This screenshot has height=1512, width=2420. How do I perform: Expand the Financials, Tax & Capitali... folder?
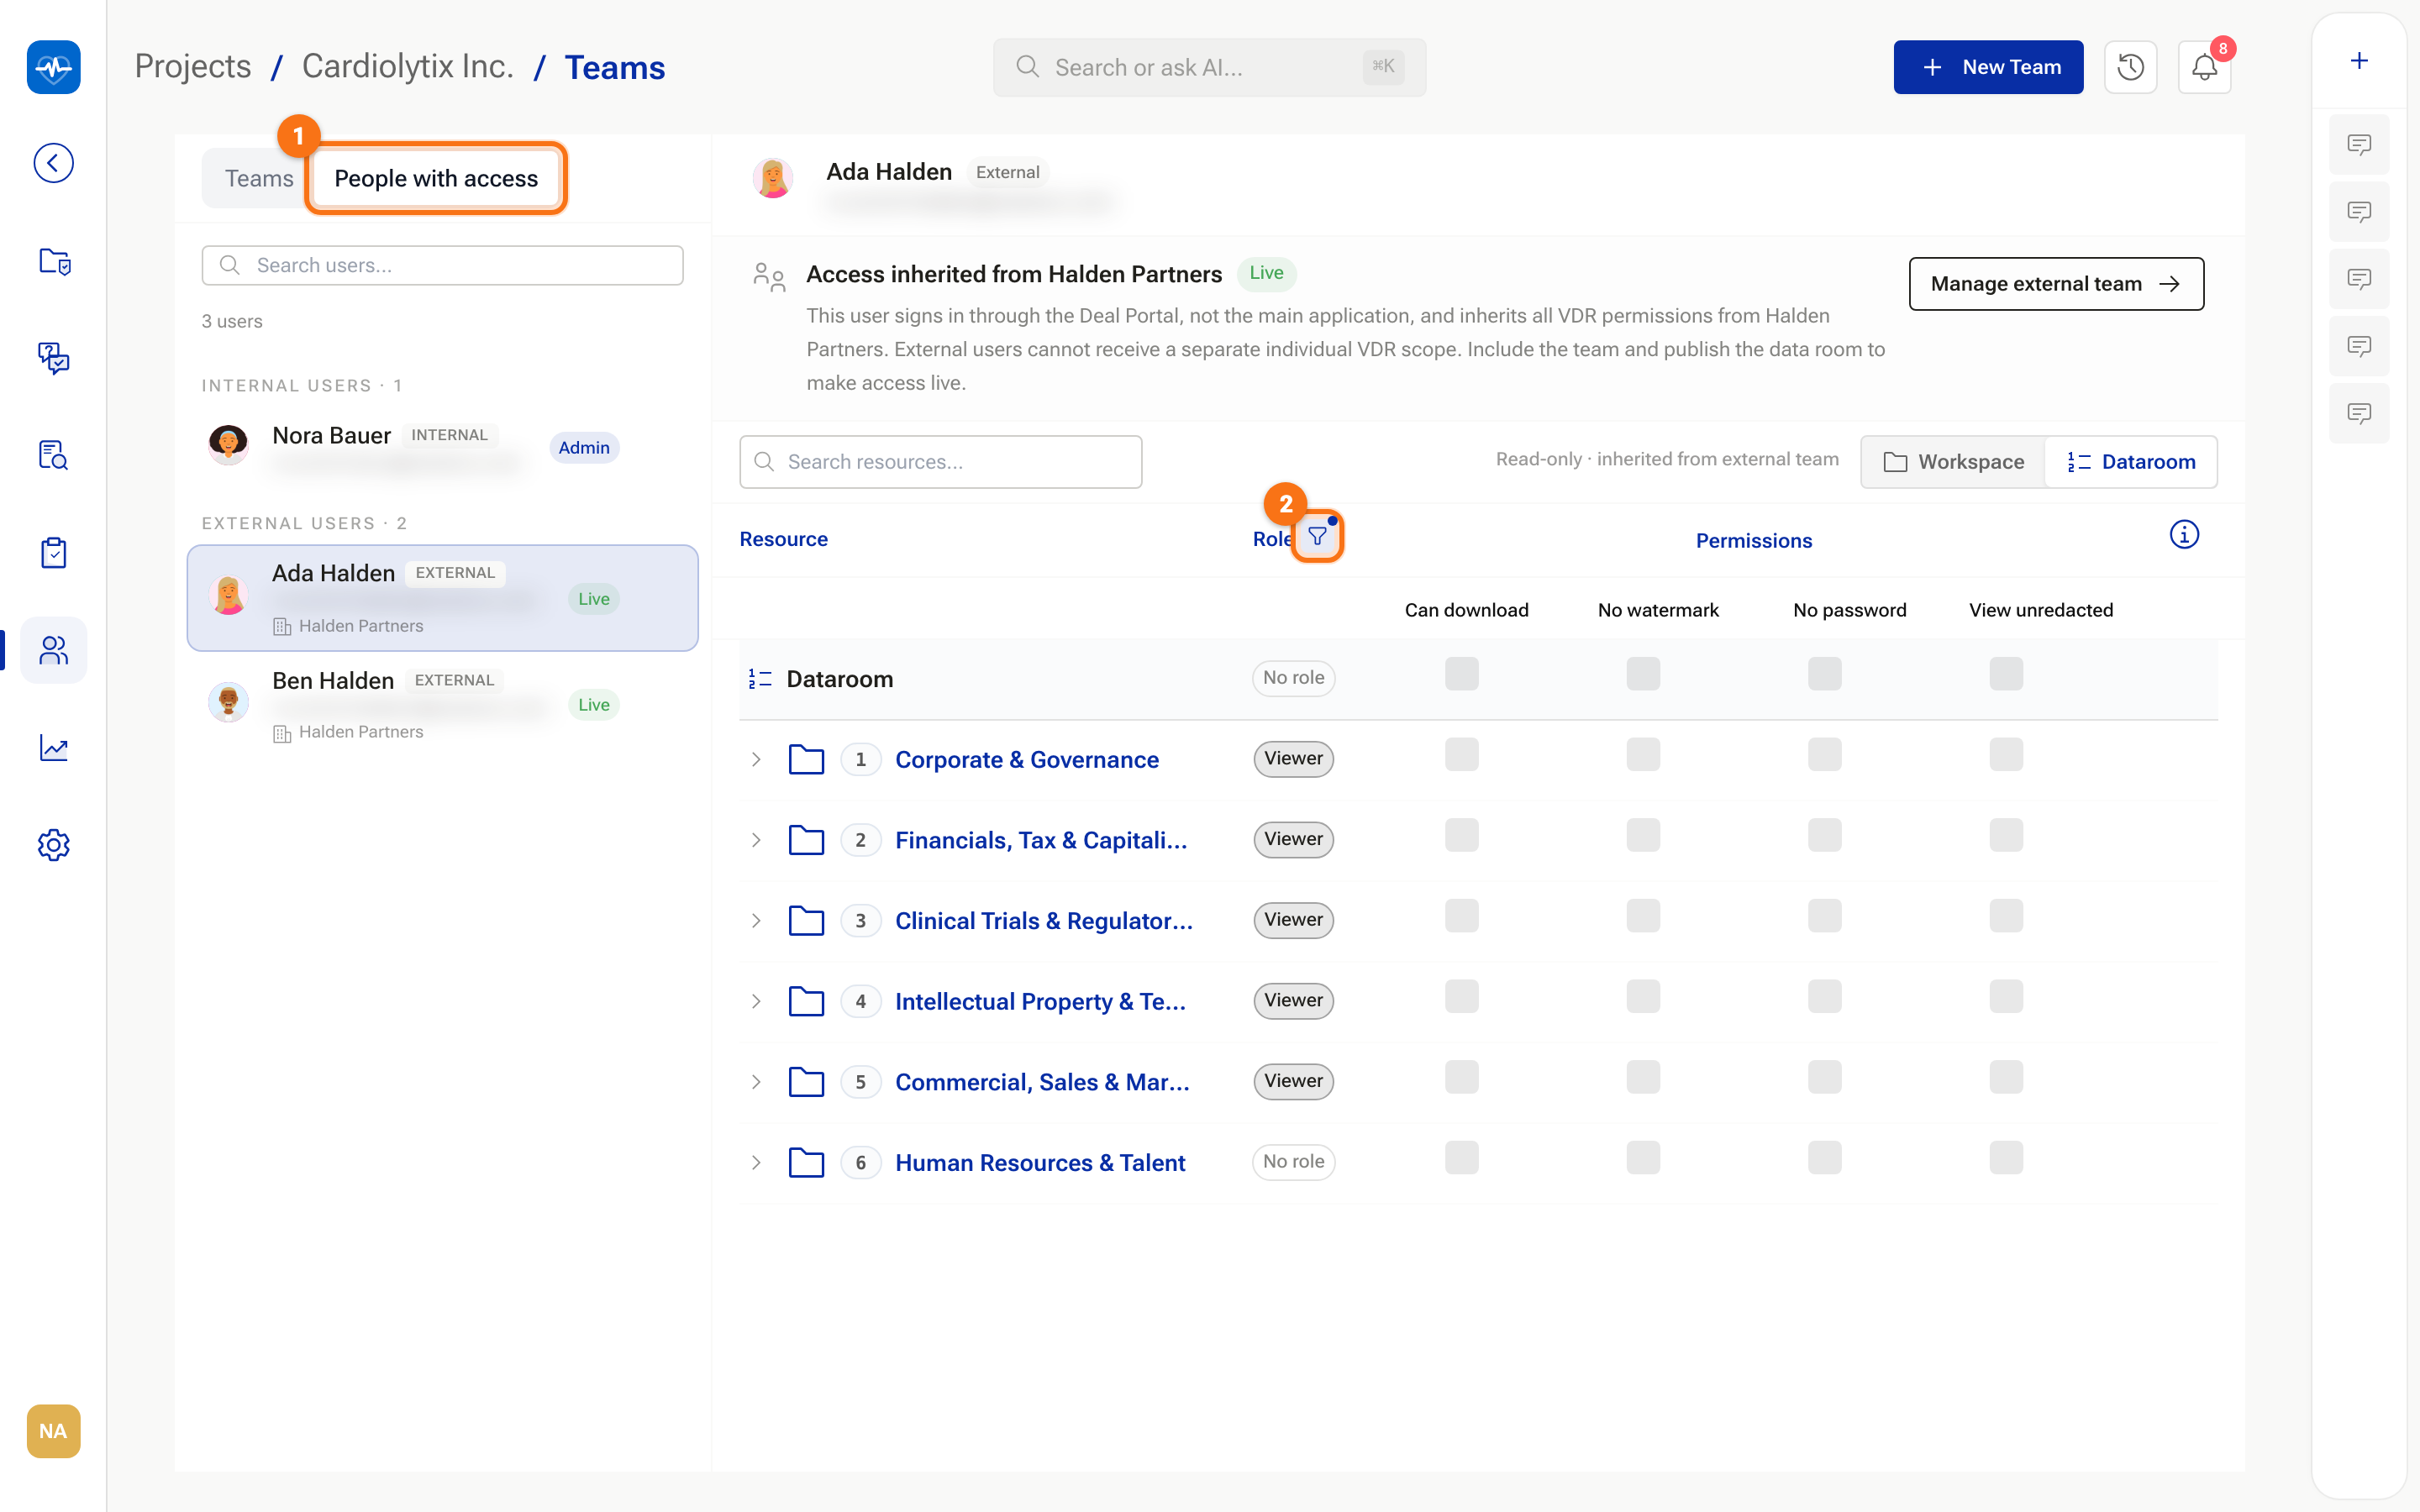tap(756, 840)
